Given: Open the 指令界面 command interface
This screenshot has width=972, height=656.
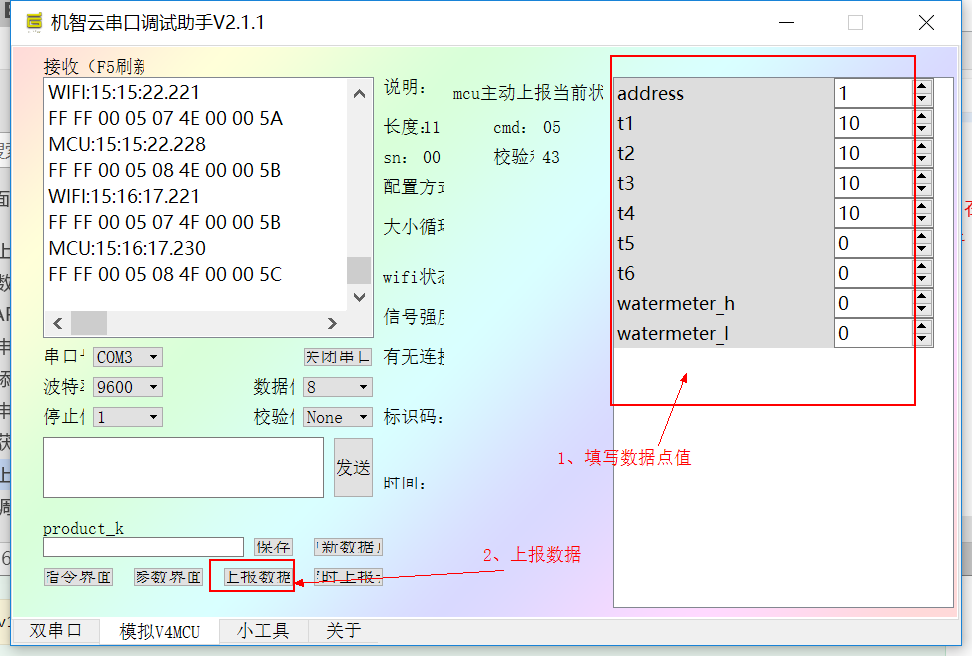Looking at the screenshot, I should [78, 576].
